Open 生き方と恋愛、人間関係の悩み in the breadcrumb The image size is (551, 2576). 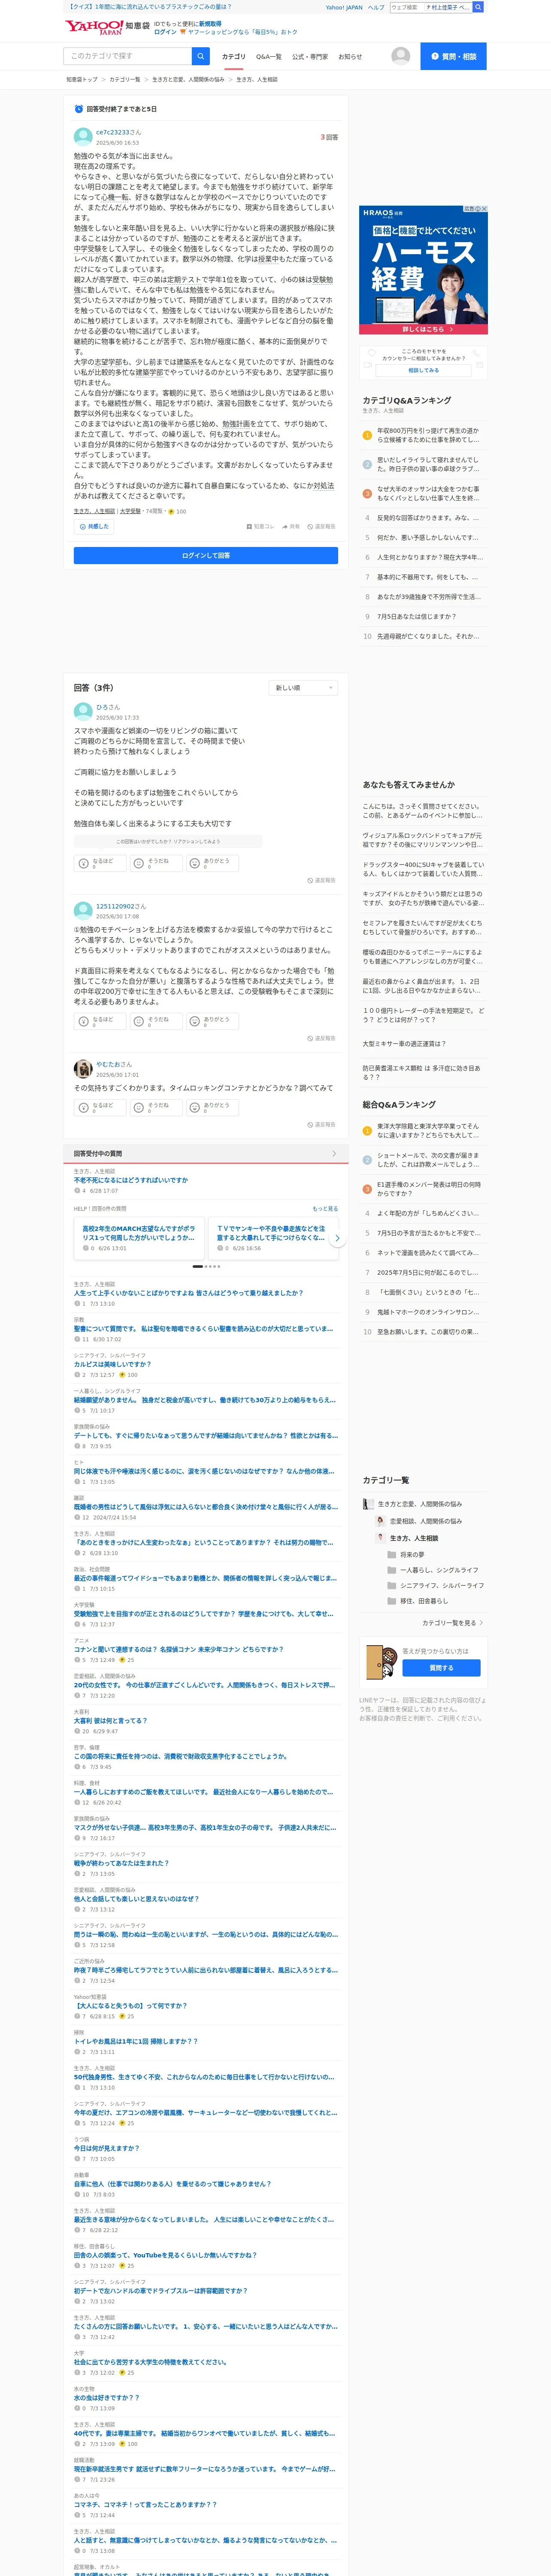tap(188, 79)
